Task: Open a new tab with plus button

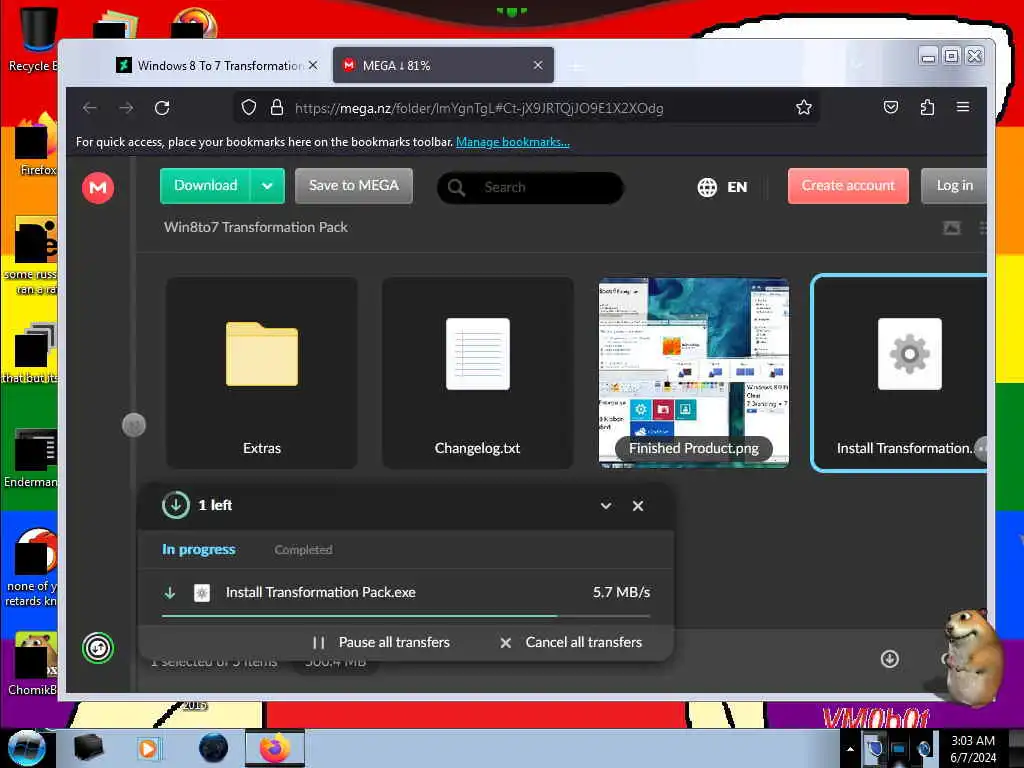Action: point(577,66)
